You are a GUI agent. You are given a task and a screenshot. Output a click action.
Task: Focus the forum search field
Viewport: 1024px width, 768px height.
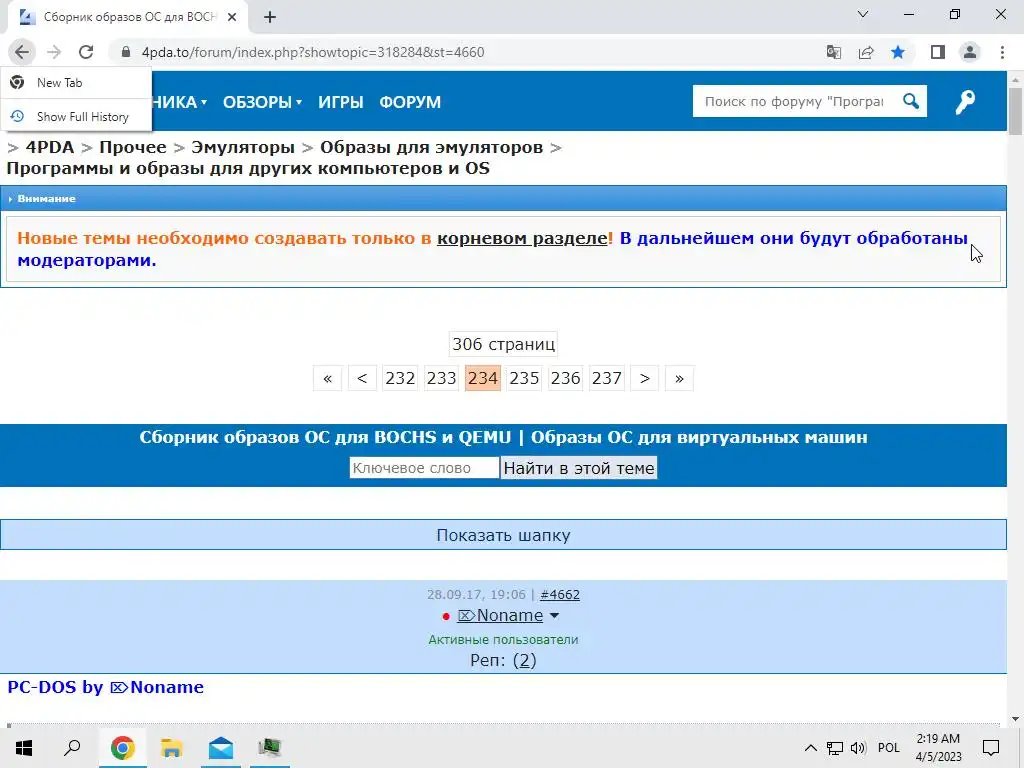[x=794, y=101]
